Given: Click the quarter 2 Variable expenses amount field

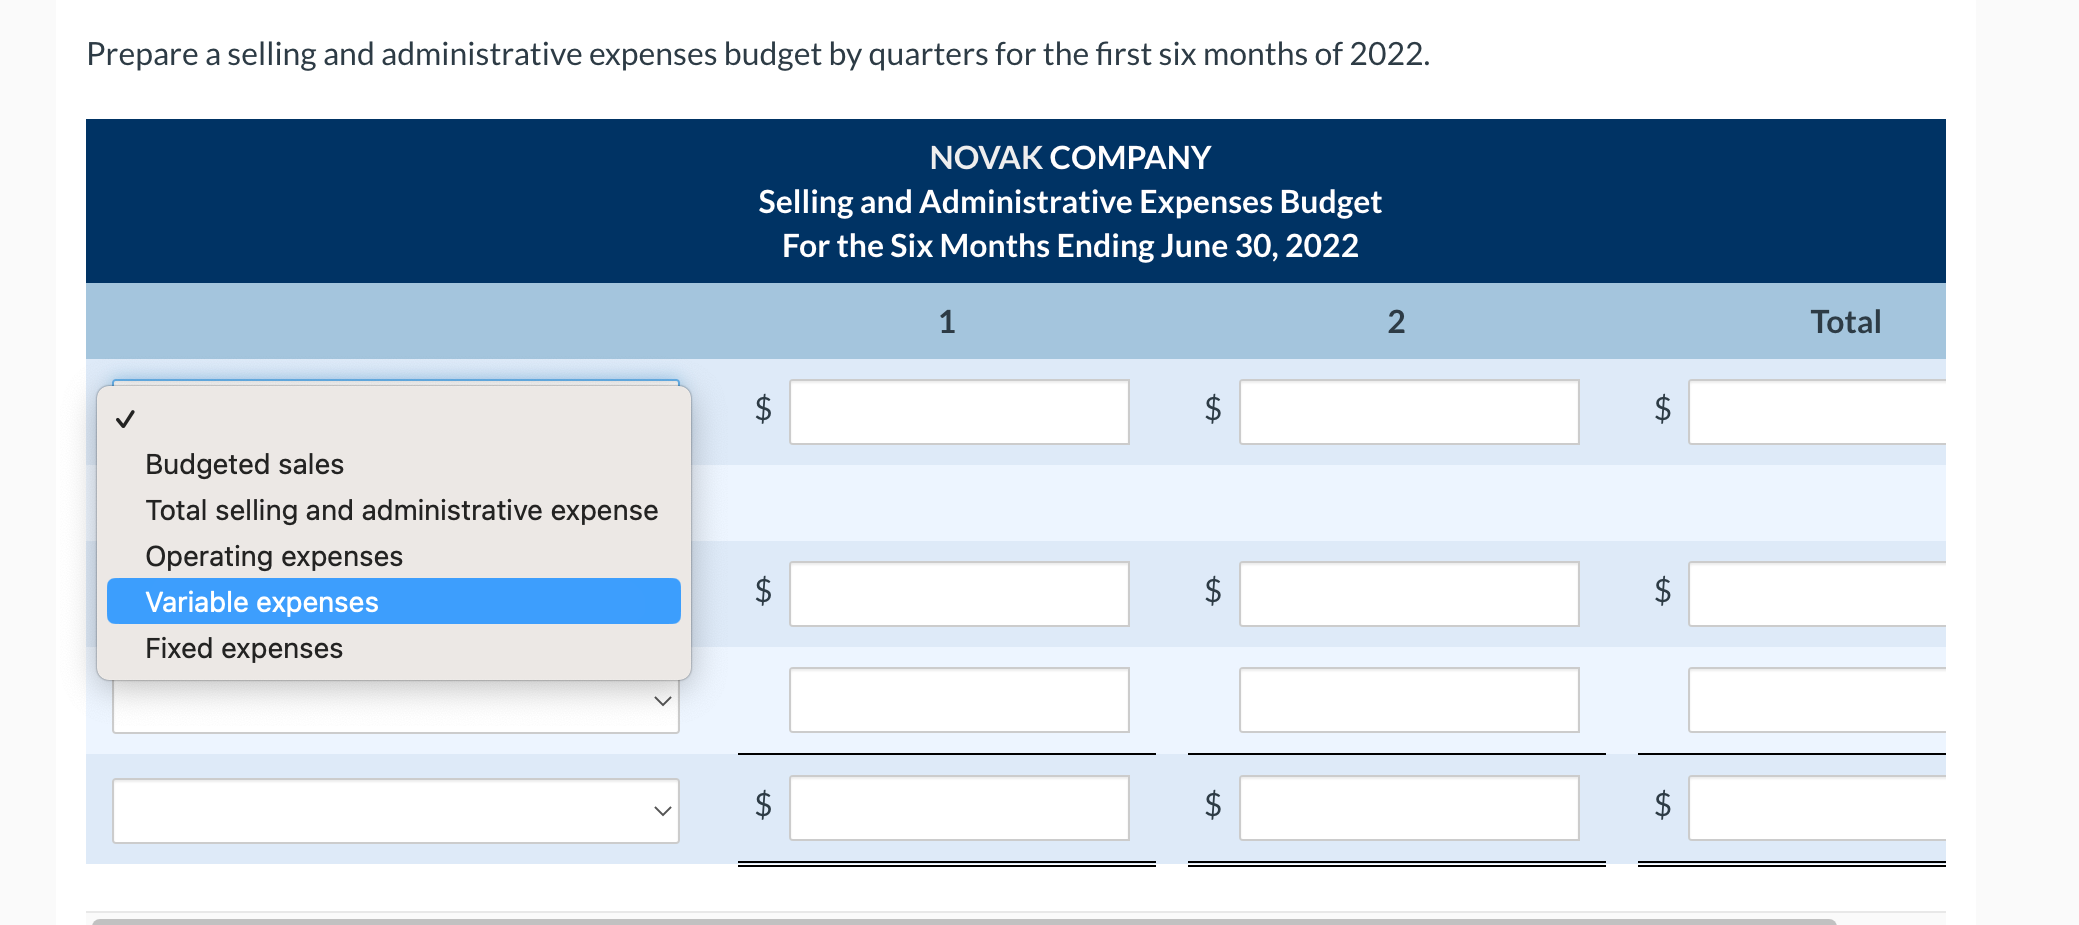Looking at the screenshot, I should coord(1409,593).
